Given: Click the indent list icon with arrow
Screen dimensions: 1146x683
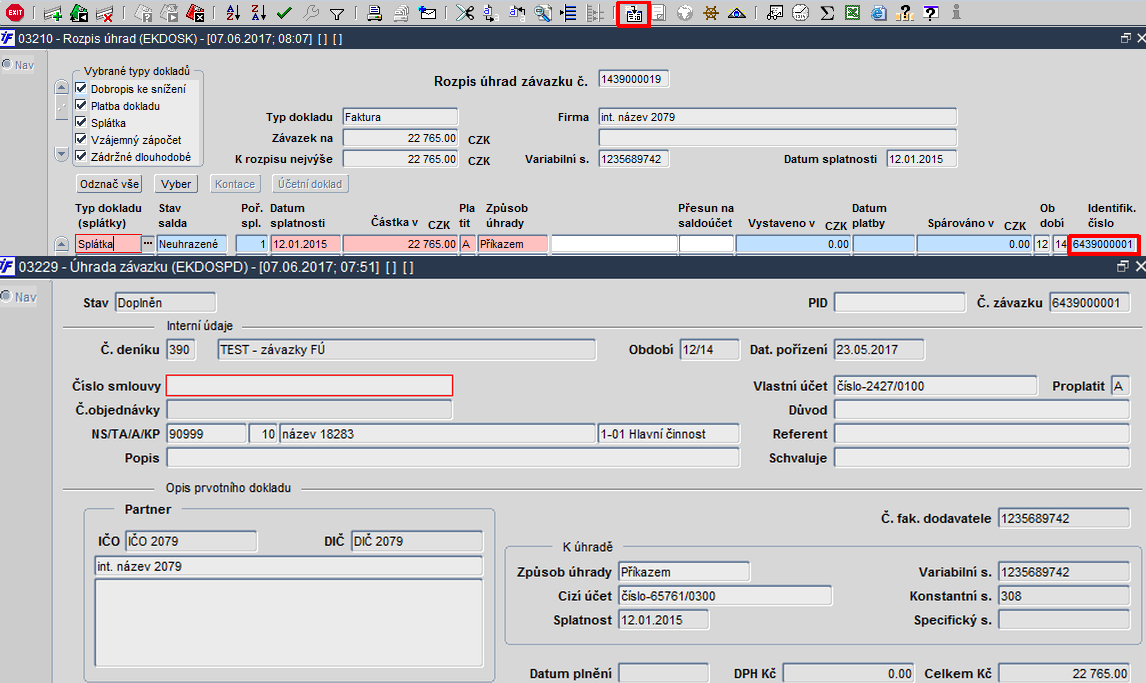Looking at the screenshot, I should 569,12.
